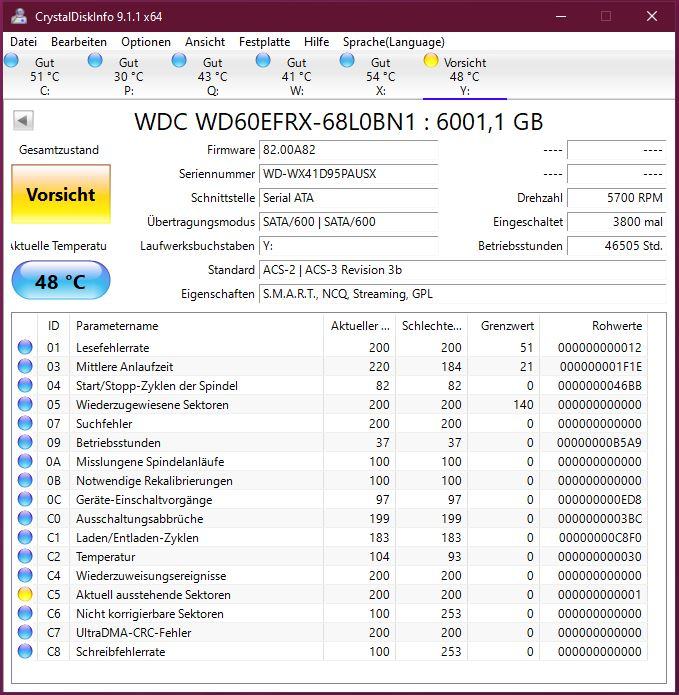Select 'Temperatur' attribute name in table
679x695 pixels.
coord(105,557)
